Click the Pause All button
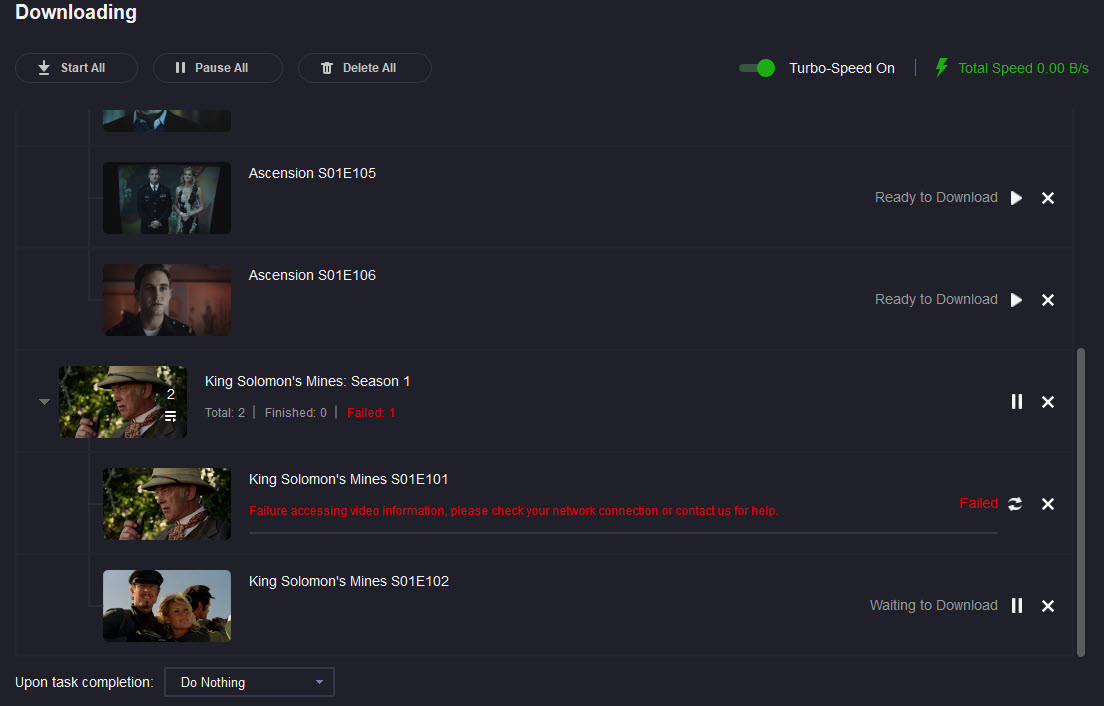 (218, 68)
